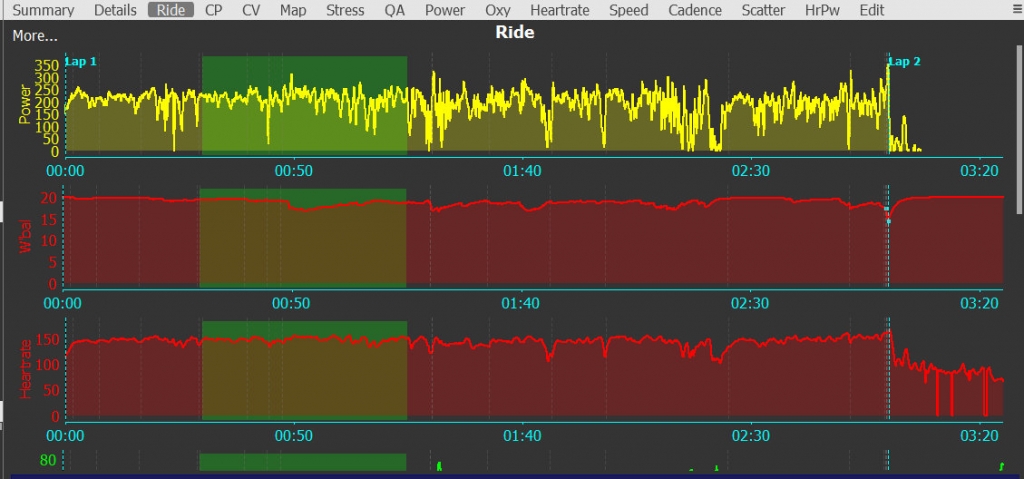View the Heartrate tab
The height and width of the screenshot is (479, 1024).
coord(560,10)
